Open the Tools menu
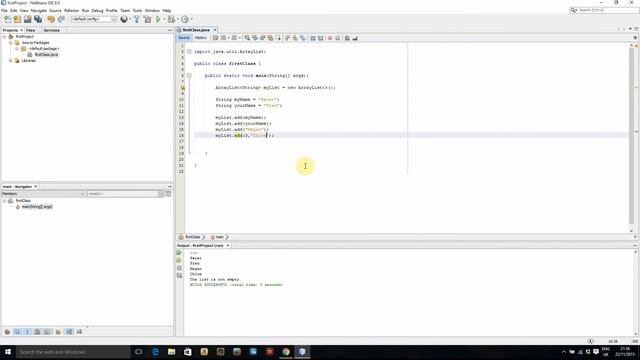 tap(138, 11)
